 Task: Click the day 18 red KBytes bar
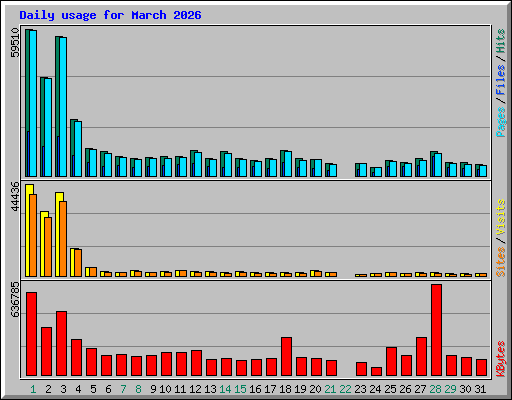tap(286, 357)
